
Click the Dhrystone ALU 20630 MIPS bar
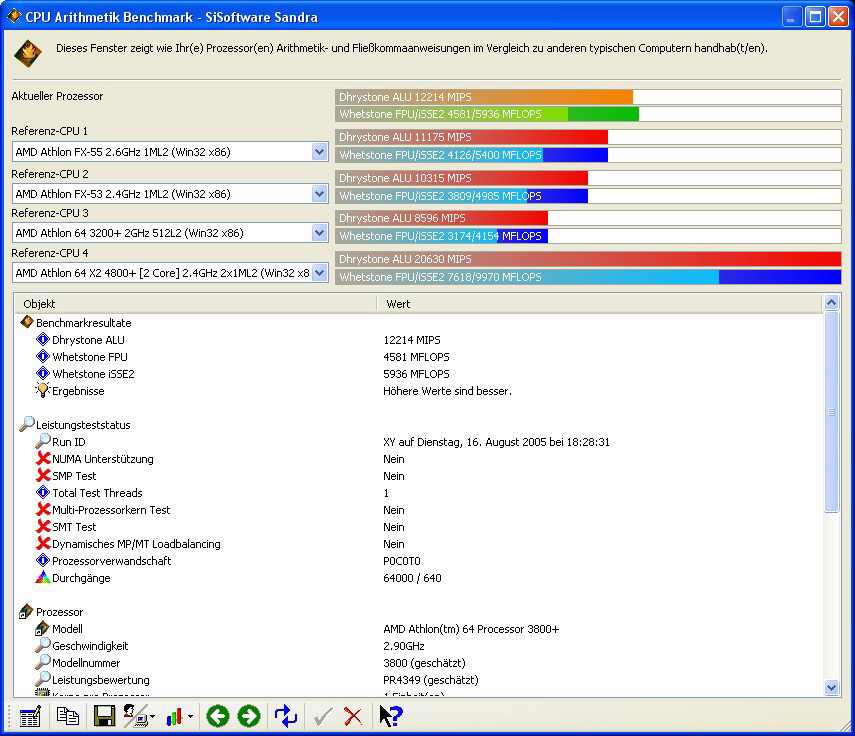(588, 259)
